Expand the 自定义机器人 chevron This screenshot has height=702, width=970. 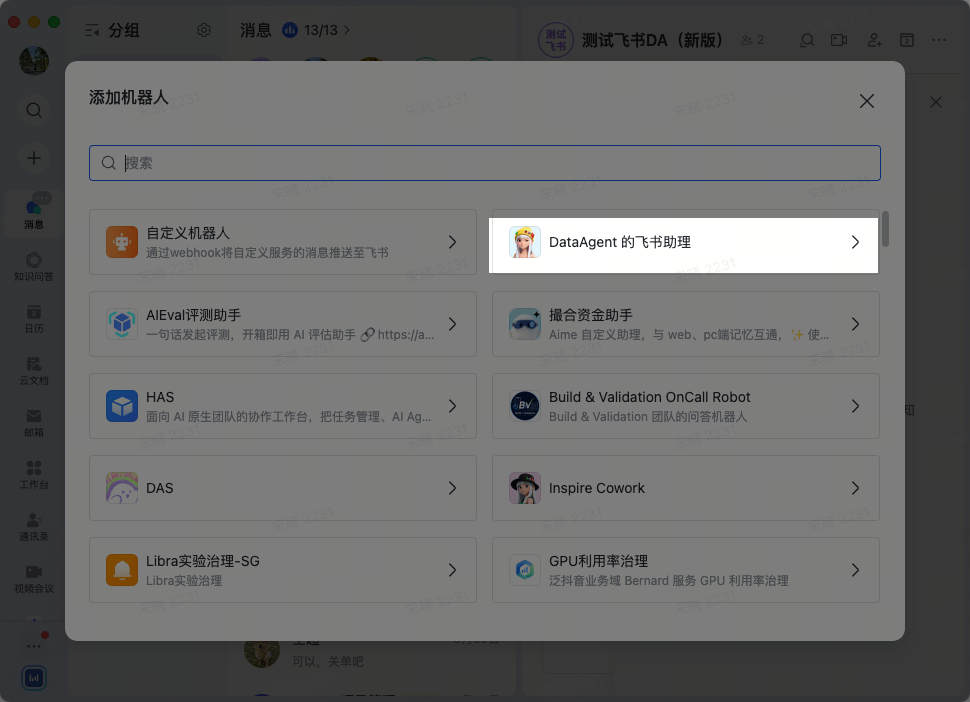(x=452, y=242)
